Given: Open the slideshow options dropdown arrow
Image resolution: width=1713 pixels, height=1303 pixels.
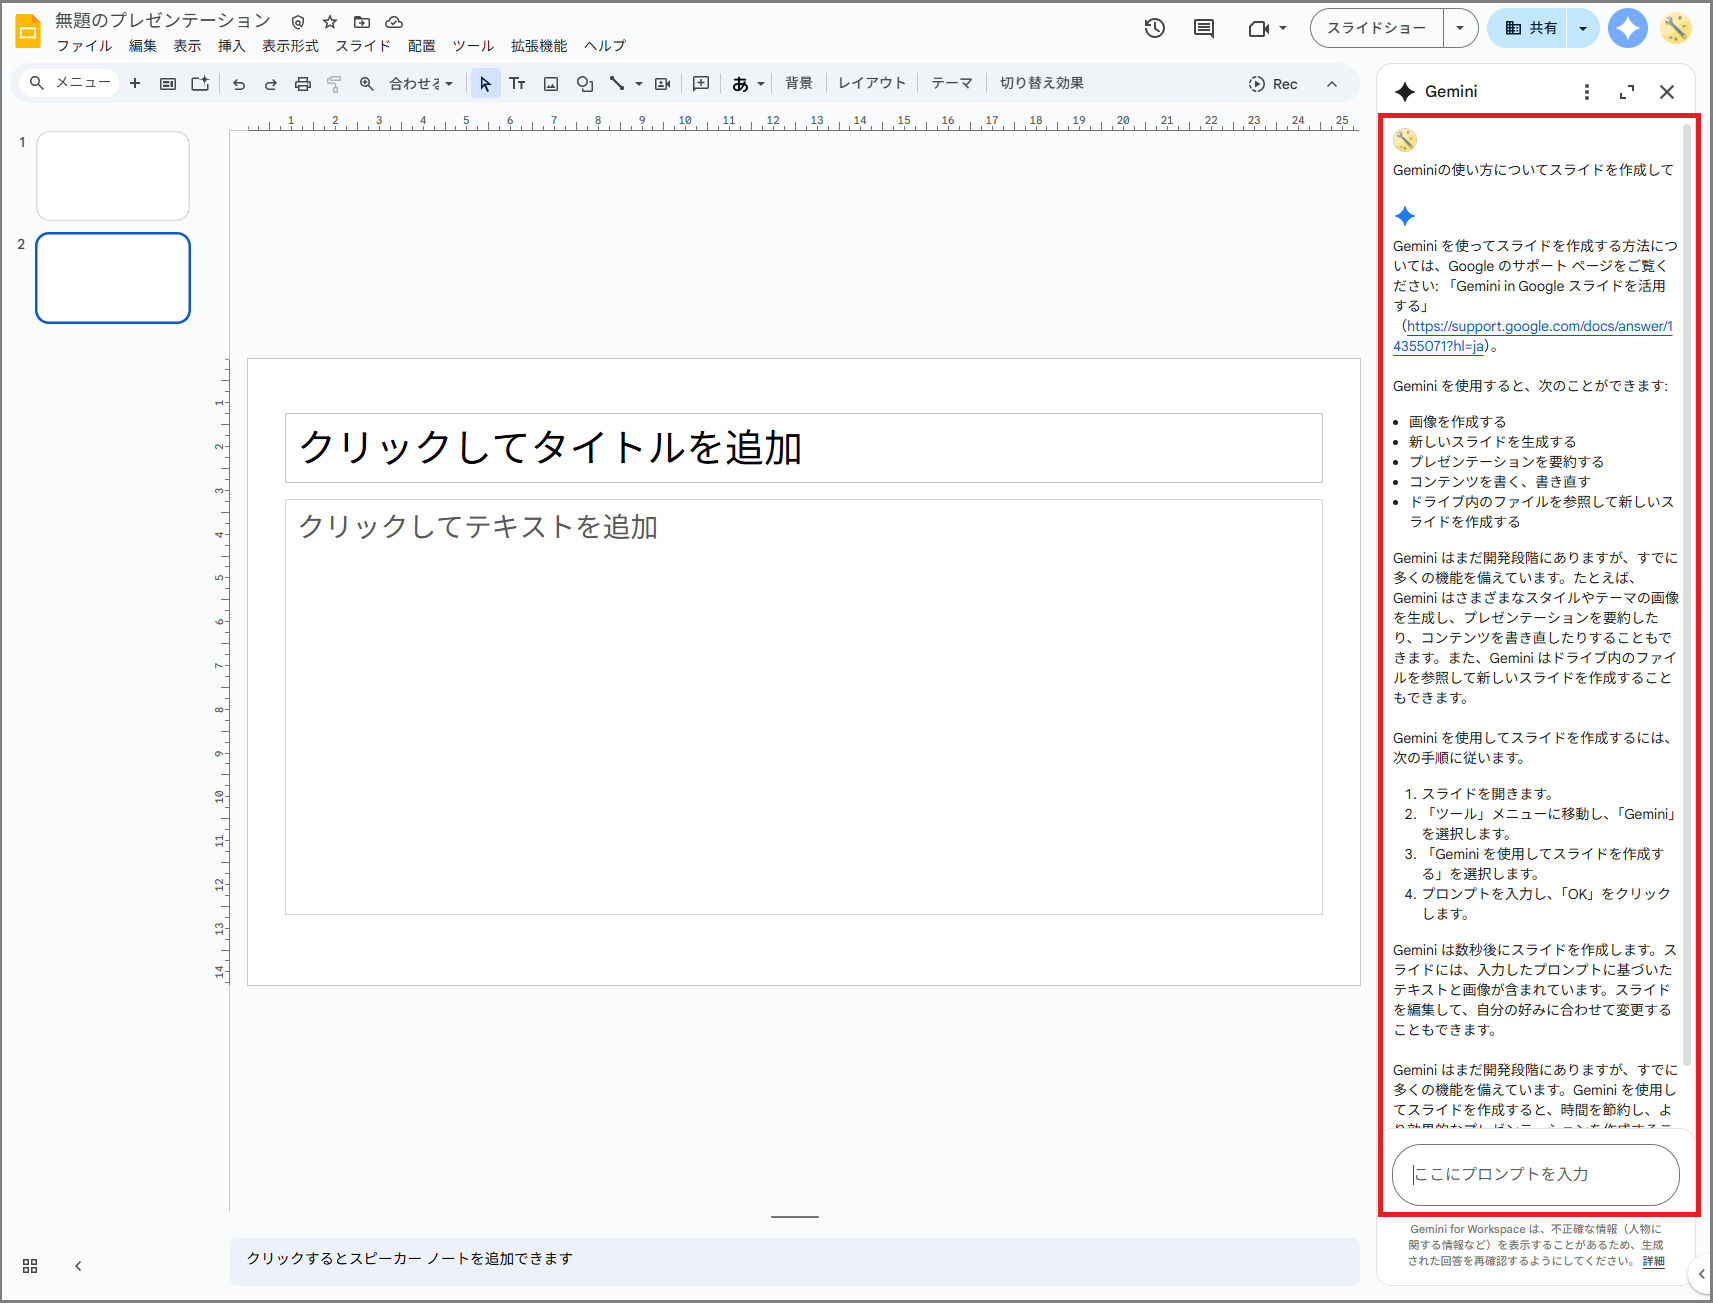Looking at the screenshot, I should click(1460, 28).
